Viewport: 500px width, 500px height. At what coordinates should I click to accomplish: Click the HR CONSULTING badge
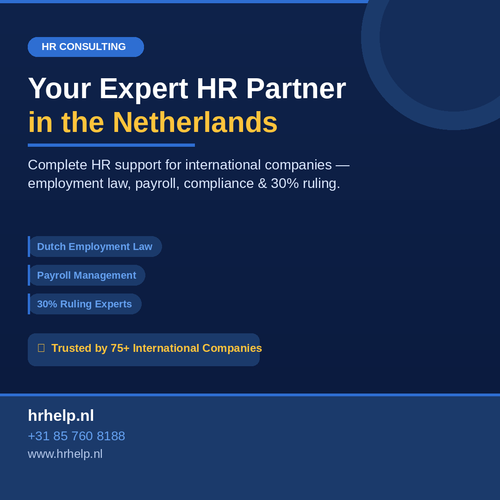[86, 47]
